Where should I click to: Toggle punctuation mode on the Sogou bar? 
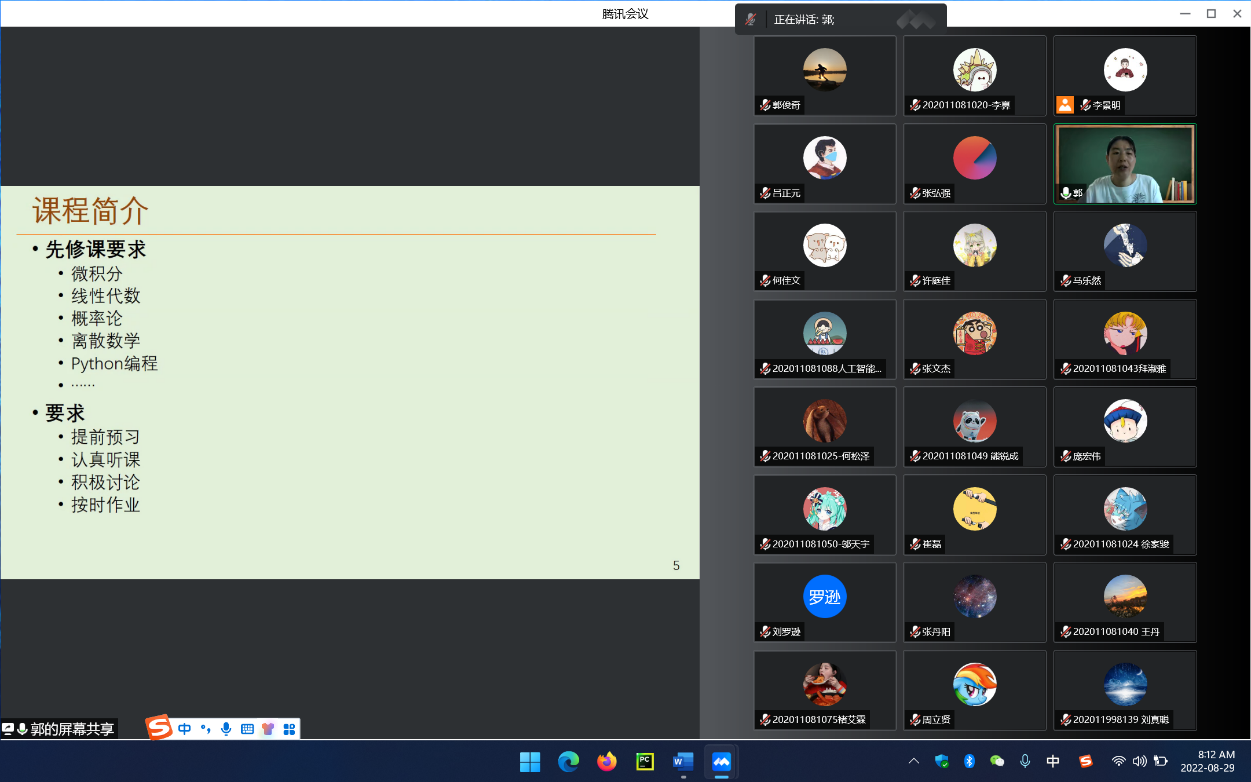click(x=205, y=729)
